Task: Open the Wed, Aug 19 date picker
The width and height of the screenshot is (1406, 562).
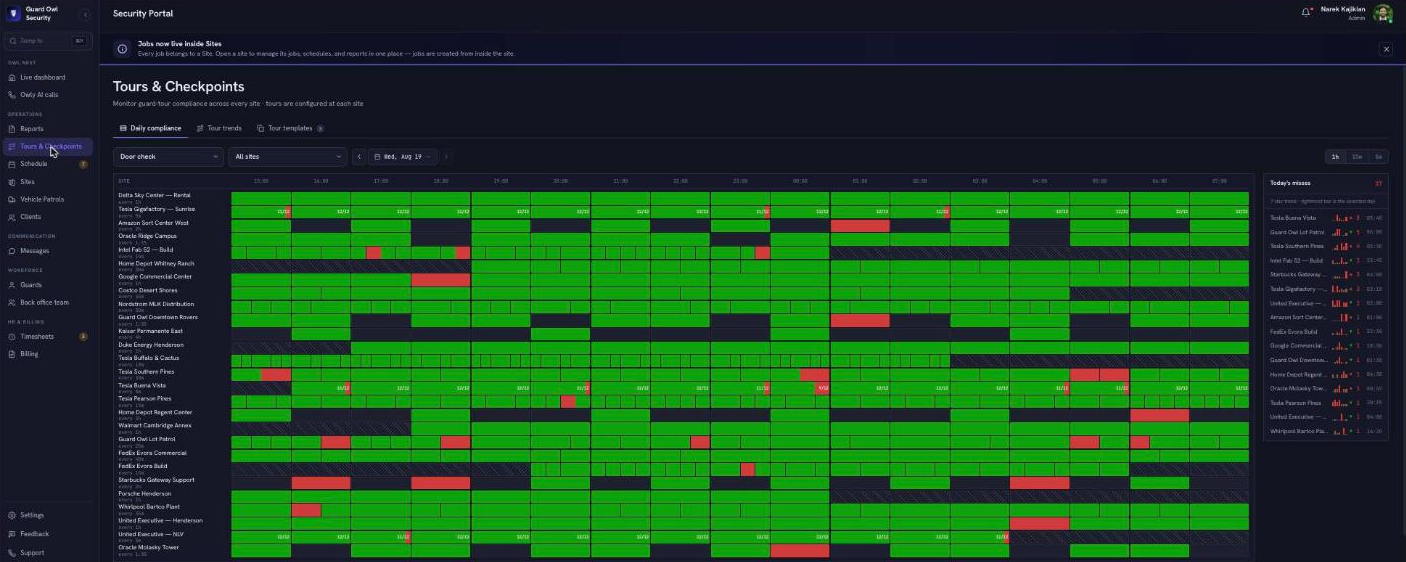Action: pos(403,157)
